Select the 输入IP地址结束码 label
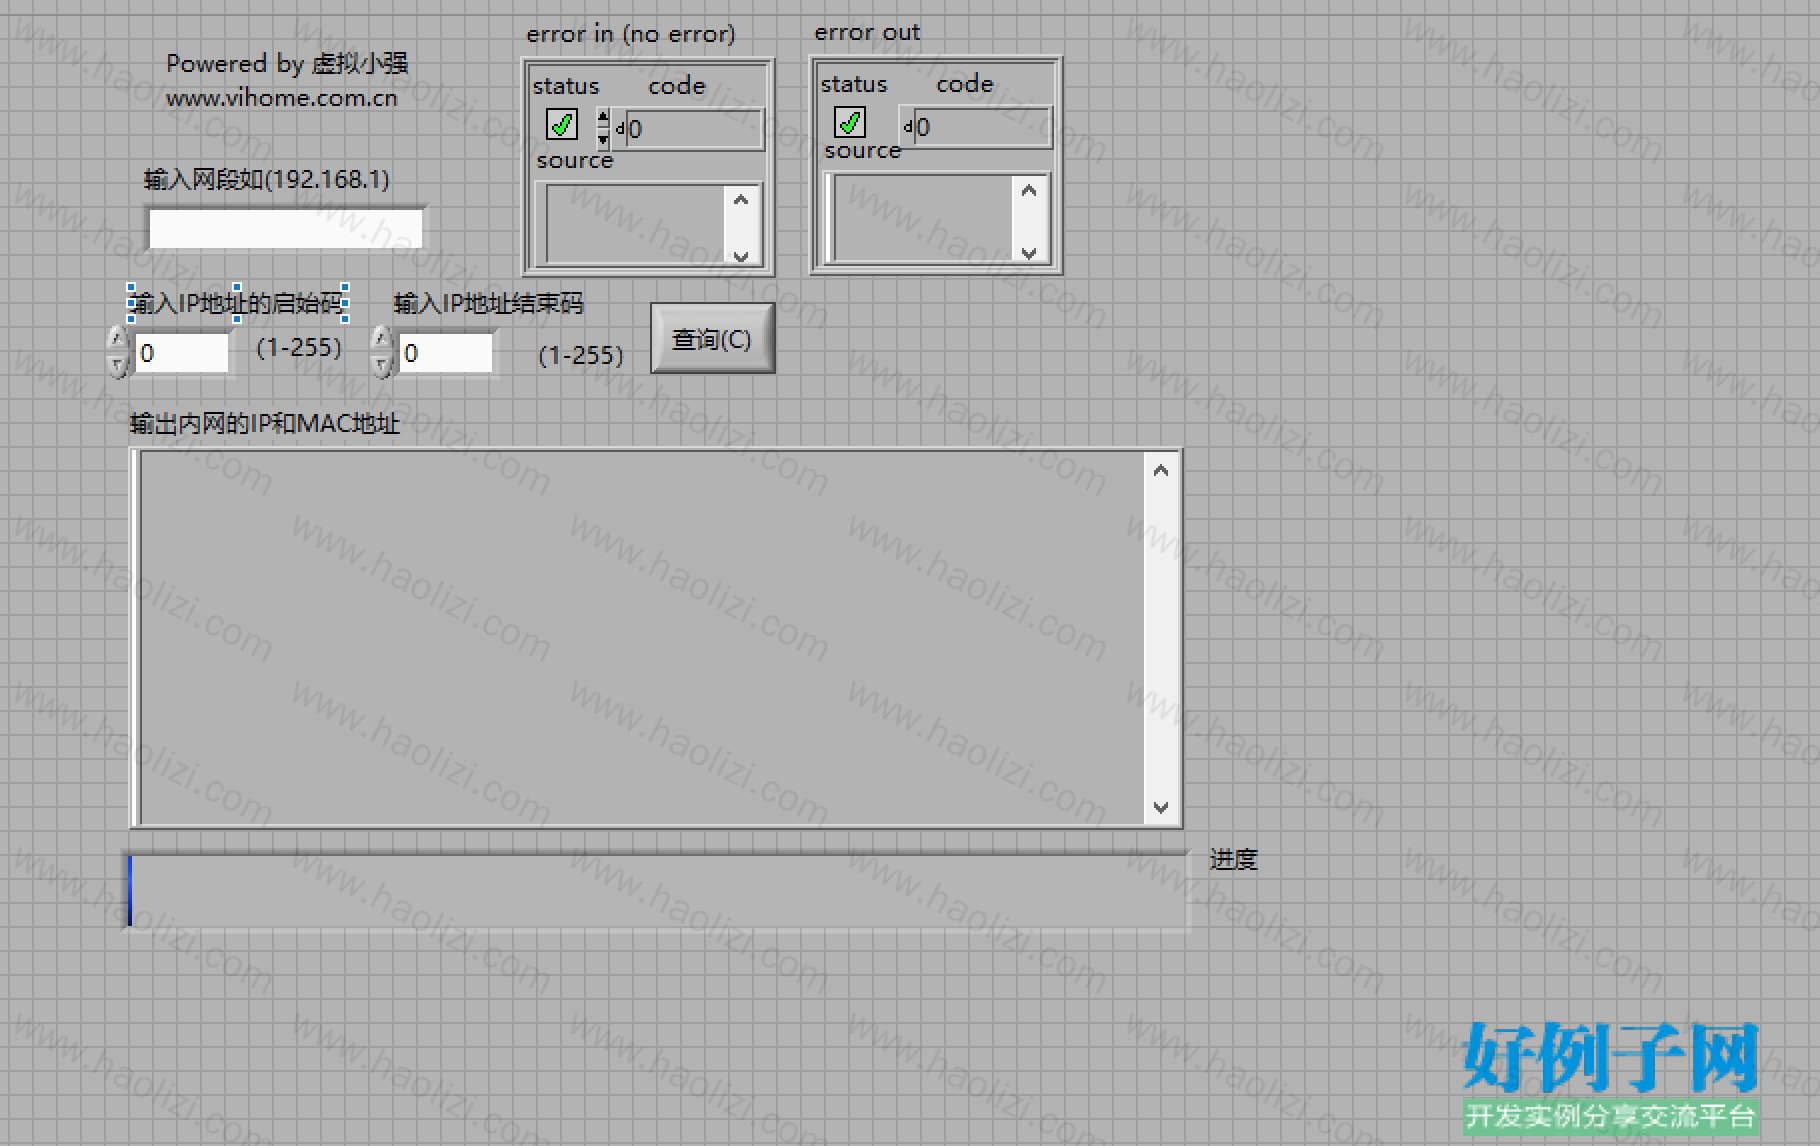 tap(488, 303)
